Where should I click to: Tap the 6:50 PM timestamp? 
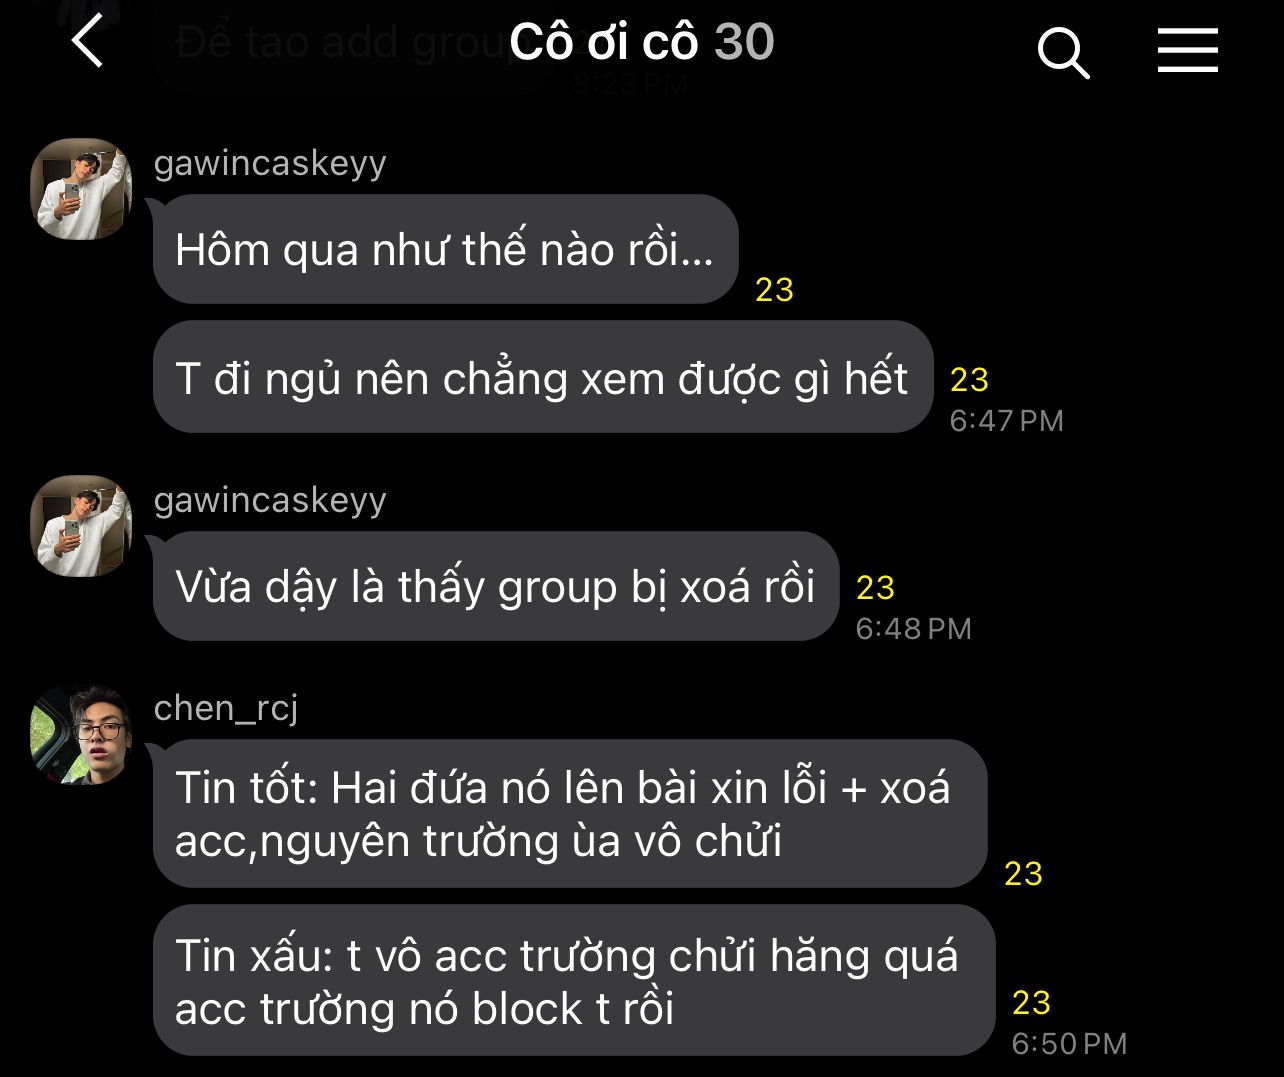point(1069,1044)
